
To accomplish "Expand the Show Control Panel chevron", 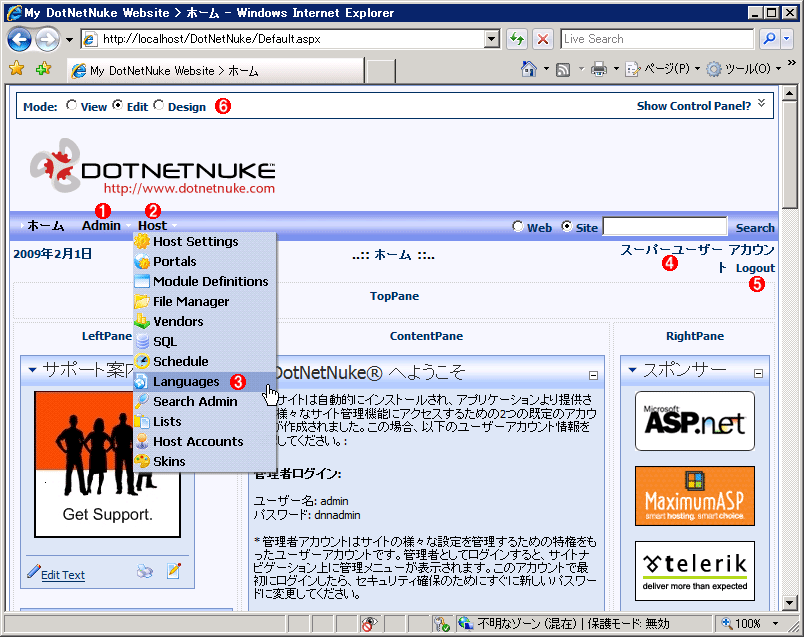I will pyautogui.click(x=762, y=103).
